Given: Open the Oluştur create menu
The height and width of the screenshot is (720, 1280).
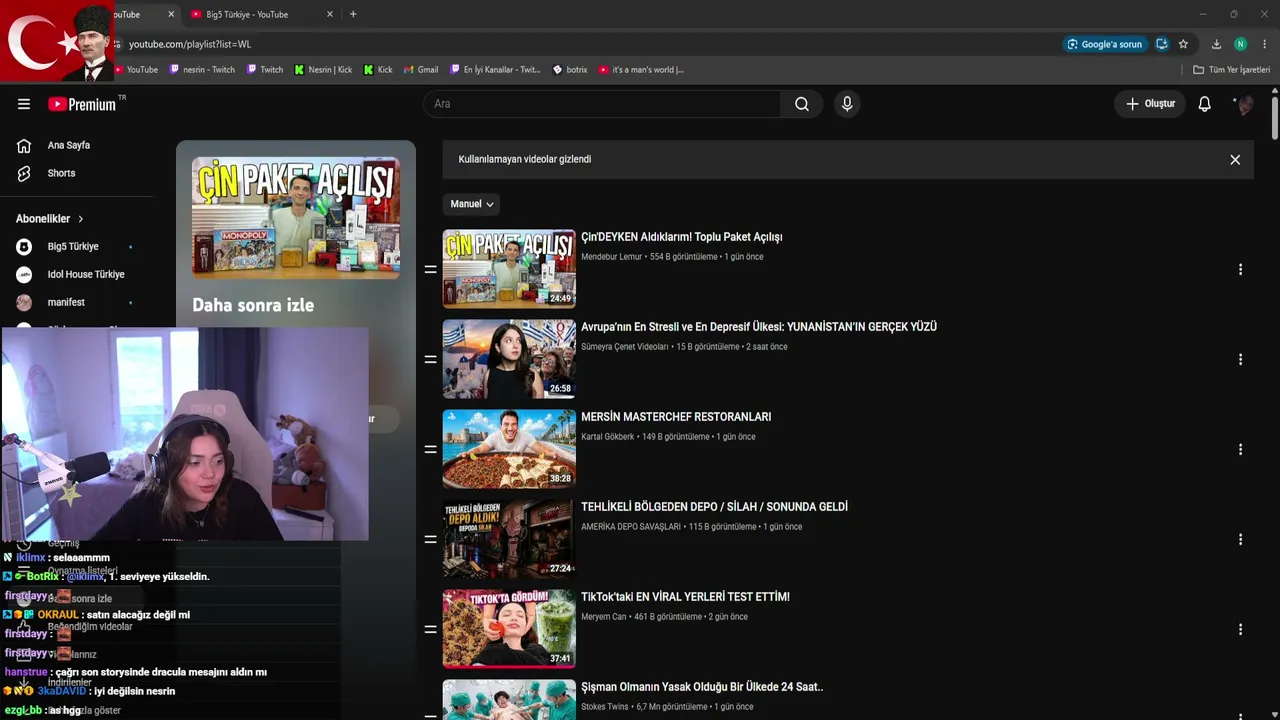Looking at the screenshot, I should click(1150, 104).
